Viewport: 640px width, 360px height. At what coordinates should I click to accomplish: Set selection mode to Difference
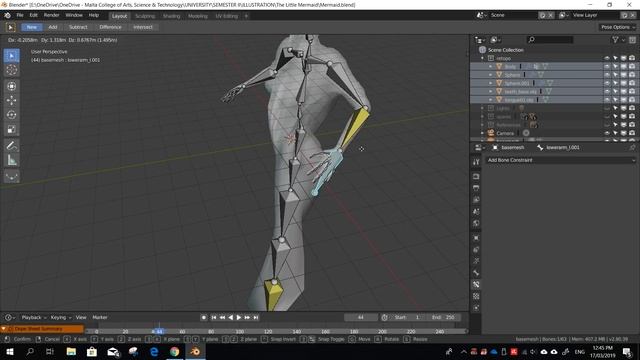point(110,27)
